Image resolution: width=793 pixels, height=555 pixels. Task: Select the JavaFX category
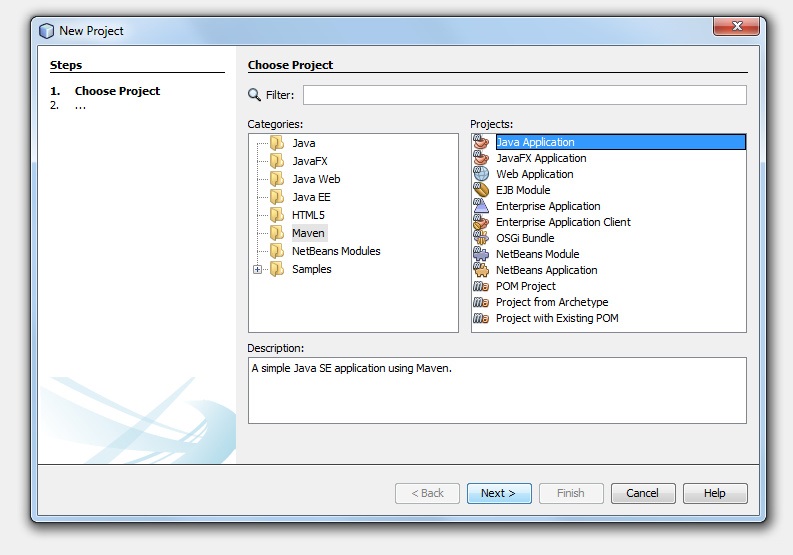[310, 161]
